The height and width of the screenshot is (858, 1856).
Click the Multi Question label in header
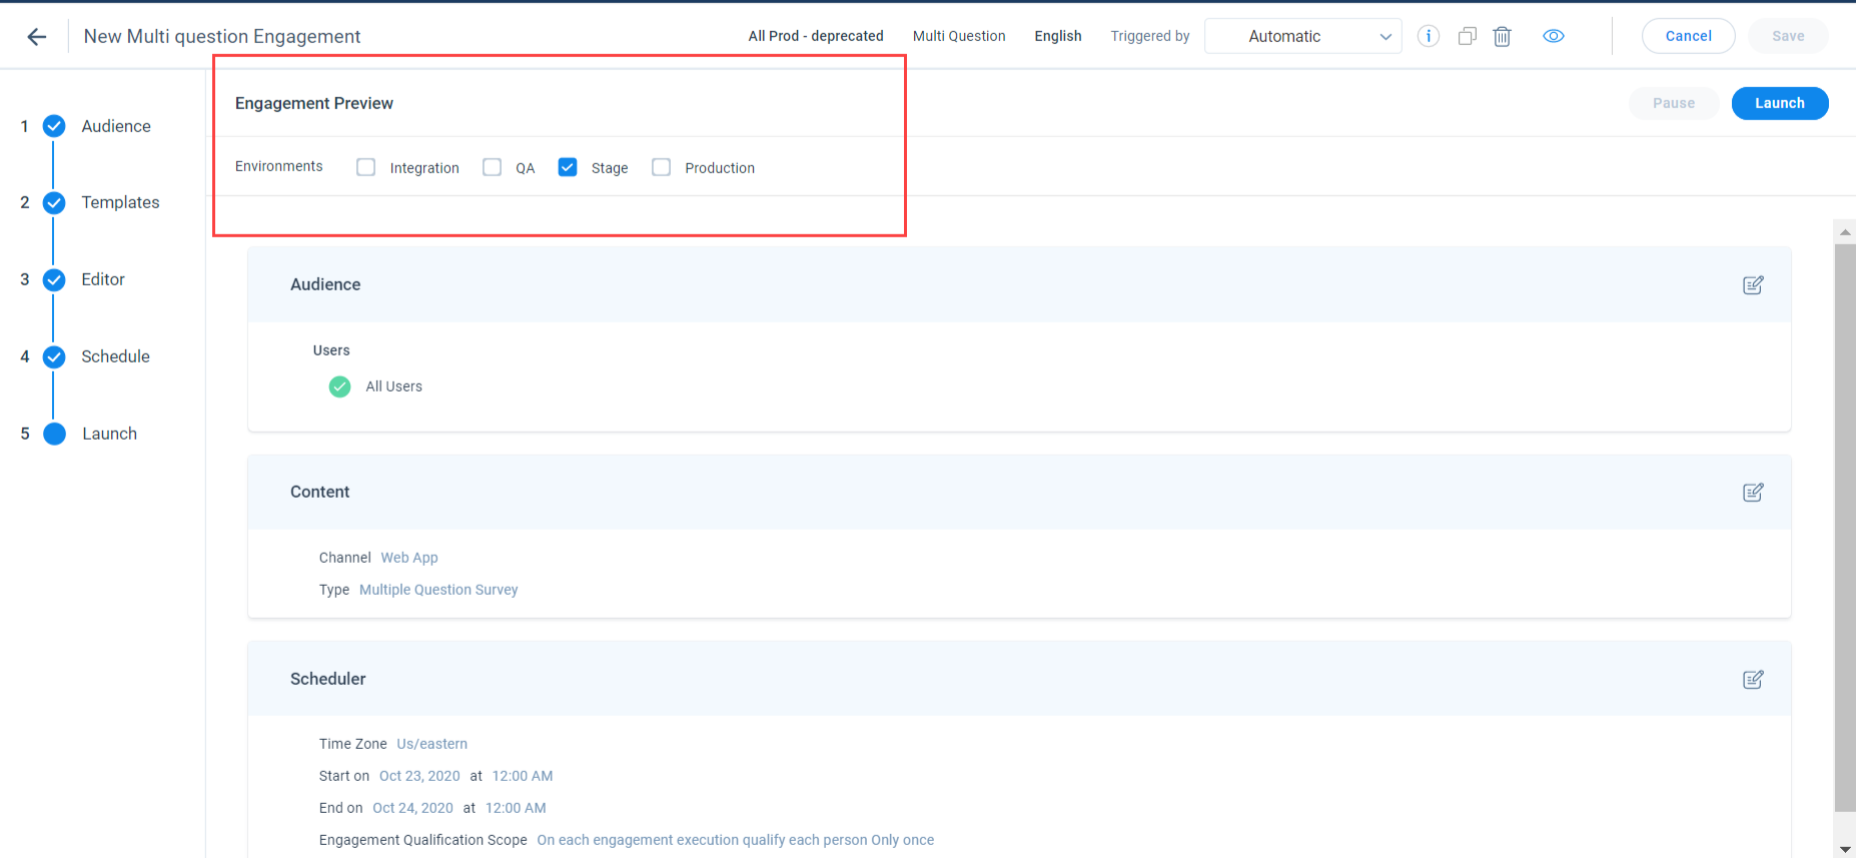pyautogui.click(x=959, y=36)
